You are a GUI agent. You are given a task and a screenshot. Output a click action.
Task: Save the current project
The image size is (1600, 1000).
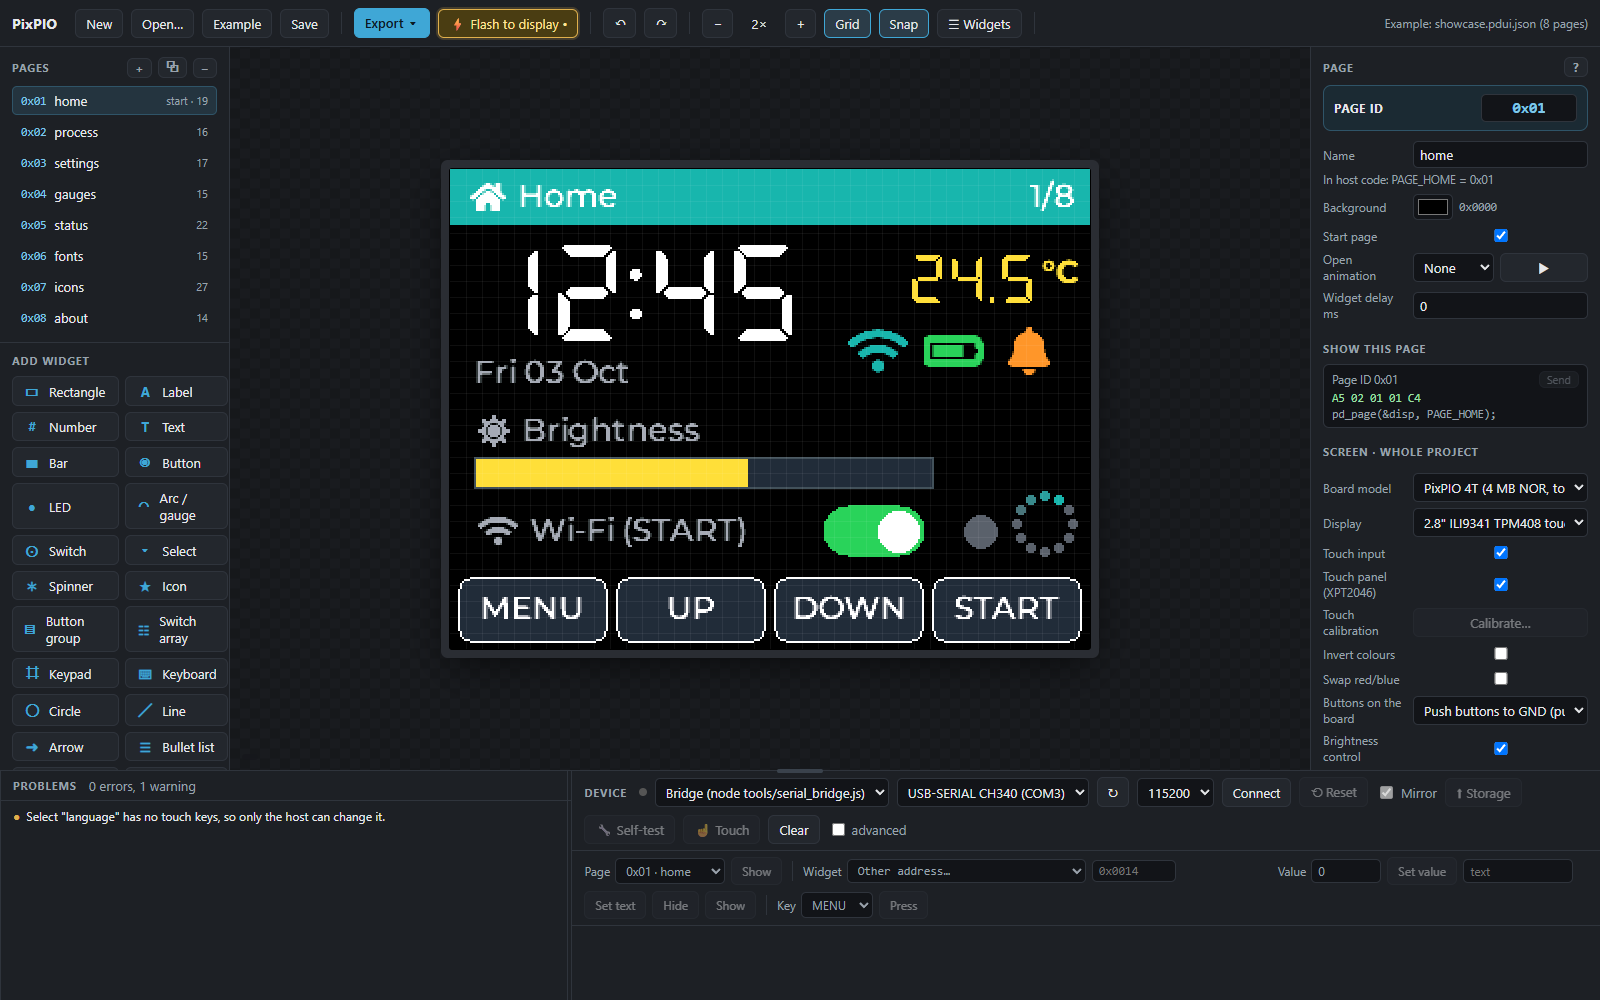click(304, 24)
